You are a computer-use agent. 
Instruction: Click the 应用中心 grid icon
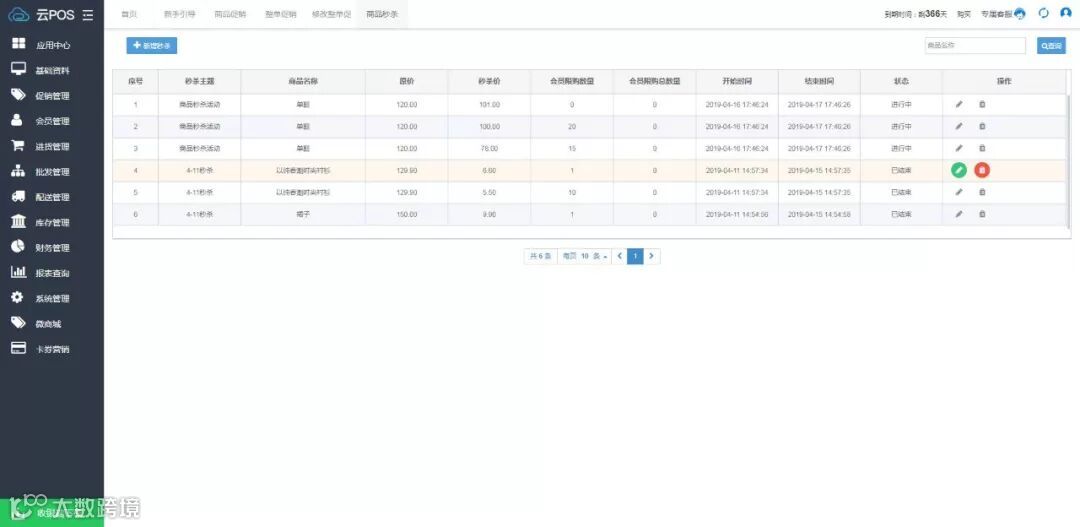coord(19,45)
